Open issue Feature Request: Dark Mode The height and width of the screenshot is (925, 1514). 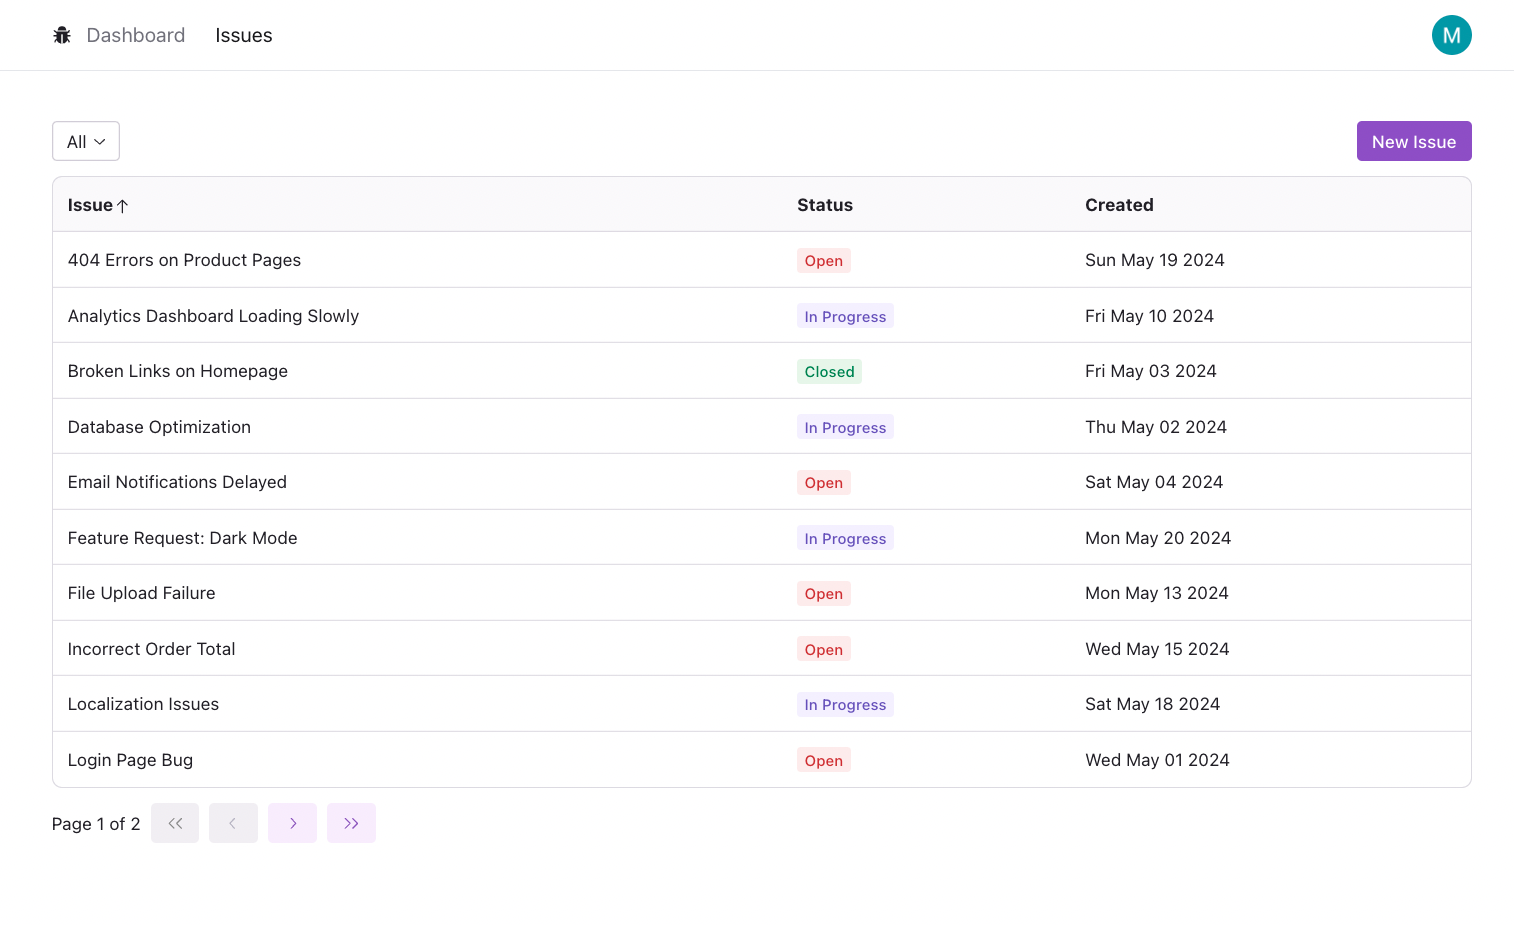click(183, 538)
